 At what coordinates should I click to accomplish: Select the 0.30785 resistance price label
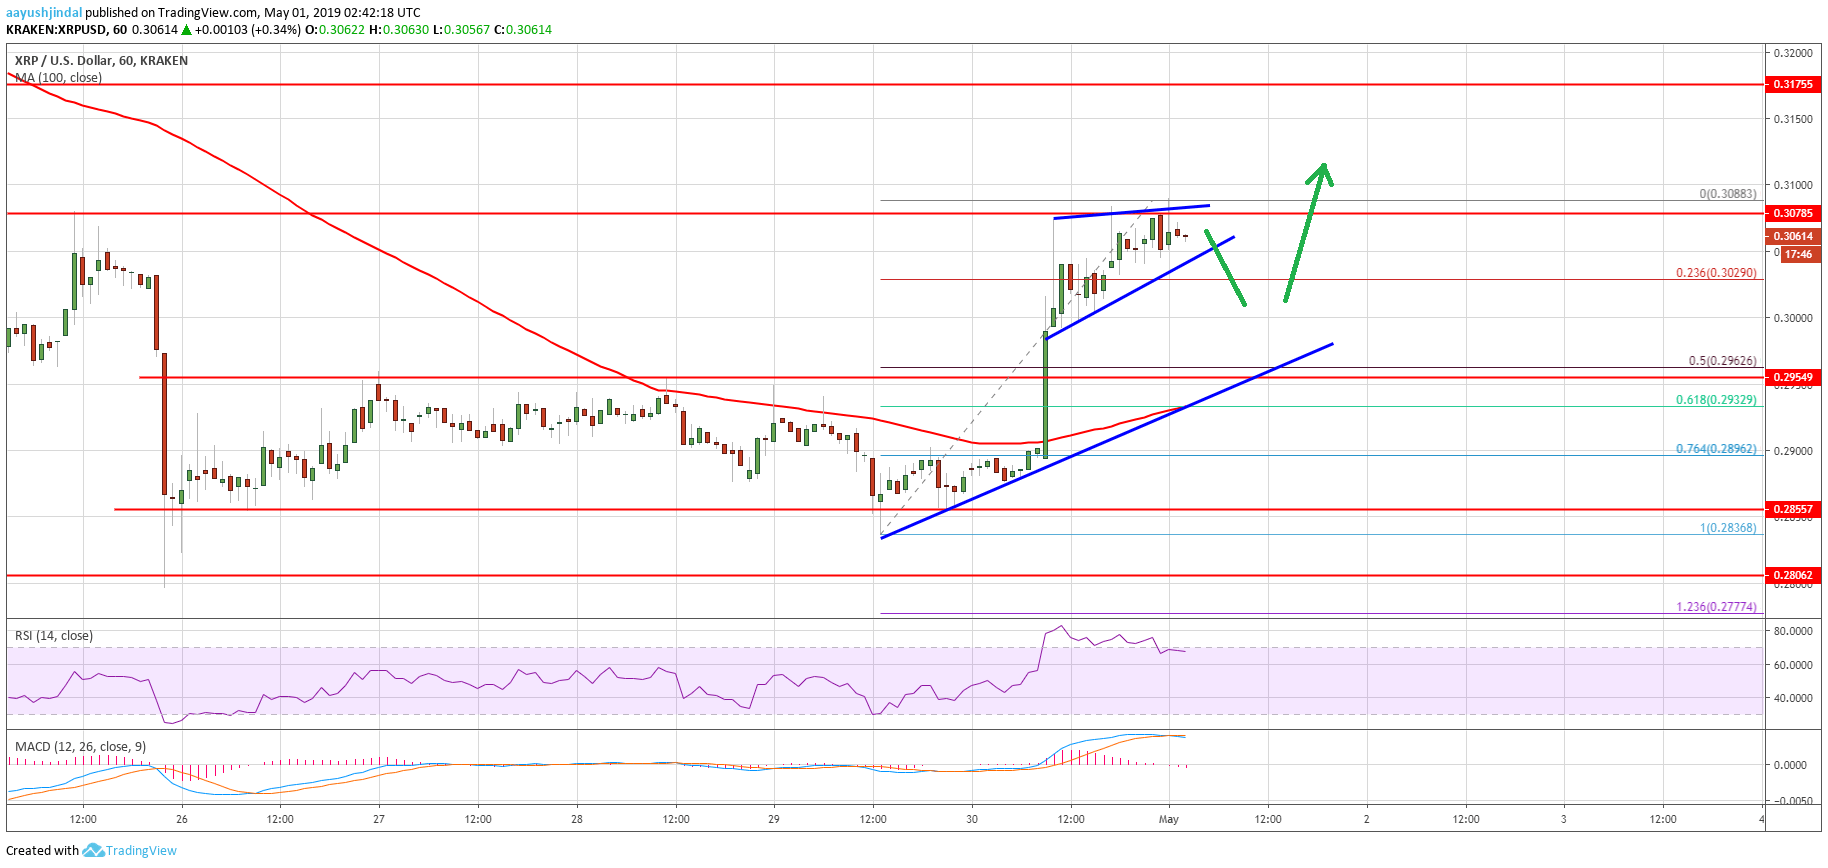[x=1793, y=213]
